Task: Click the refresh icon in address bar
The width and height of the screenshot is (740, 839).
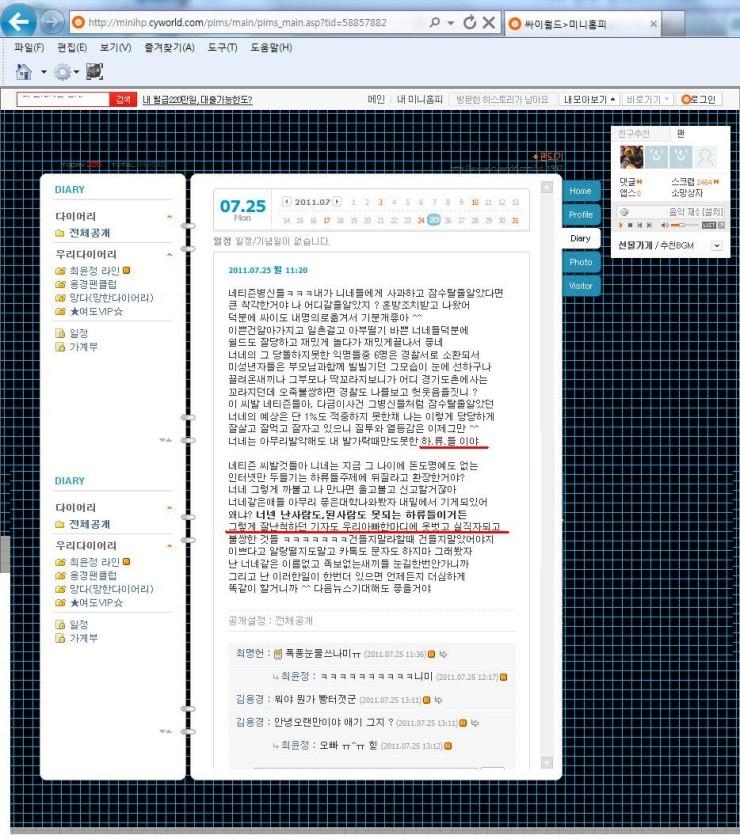Action: (470, 22)
